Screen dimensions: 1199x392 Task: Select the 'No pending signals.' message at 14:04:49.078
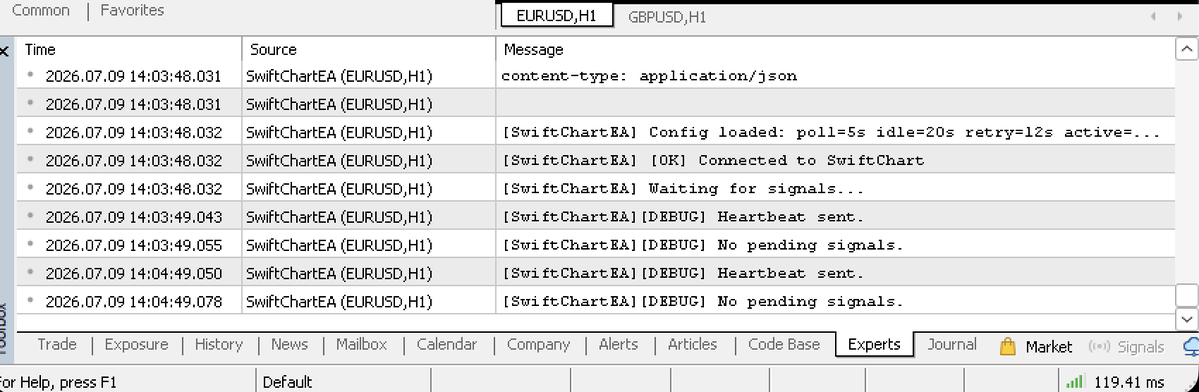[703, 302]
